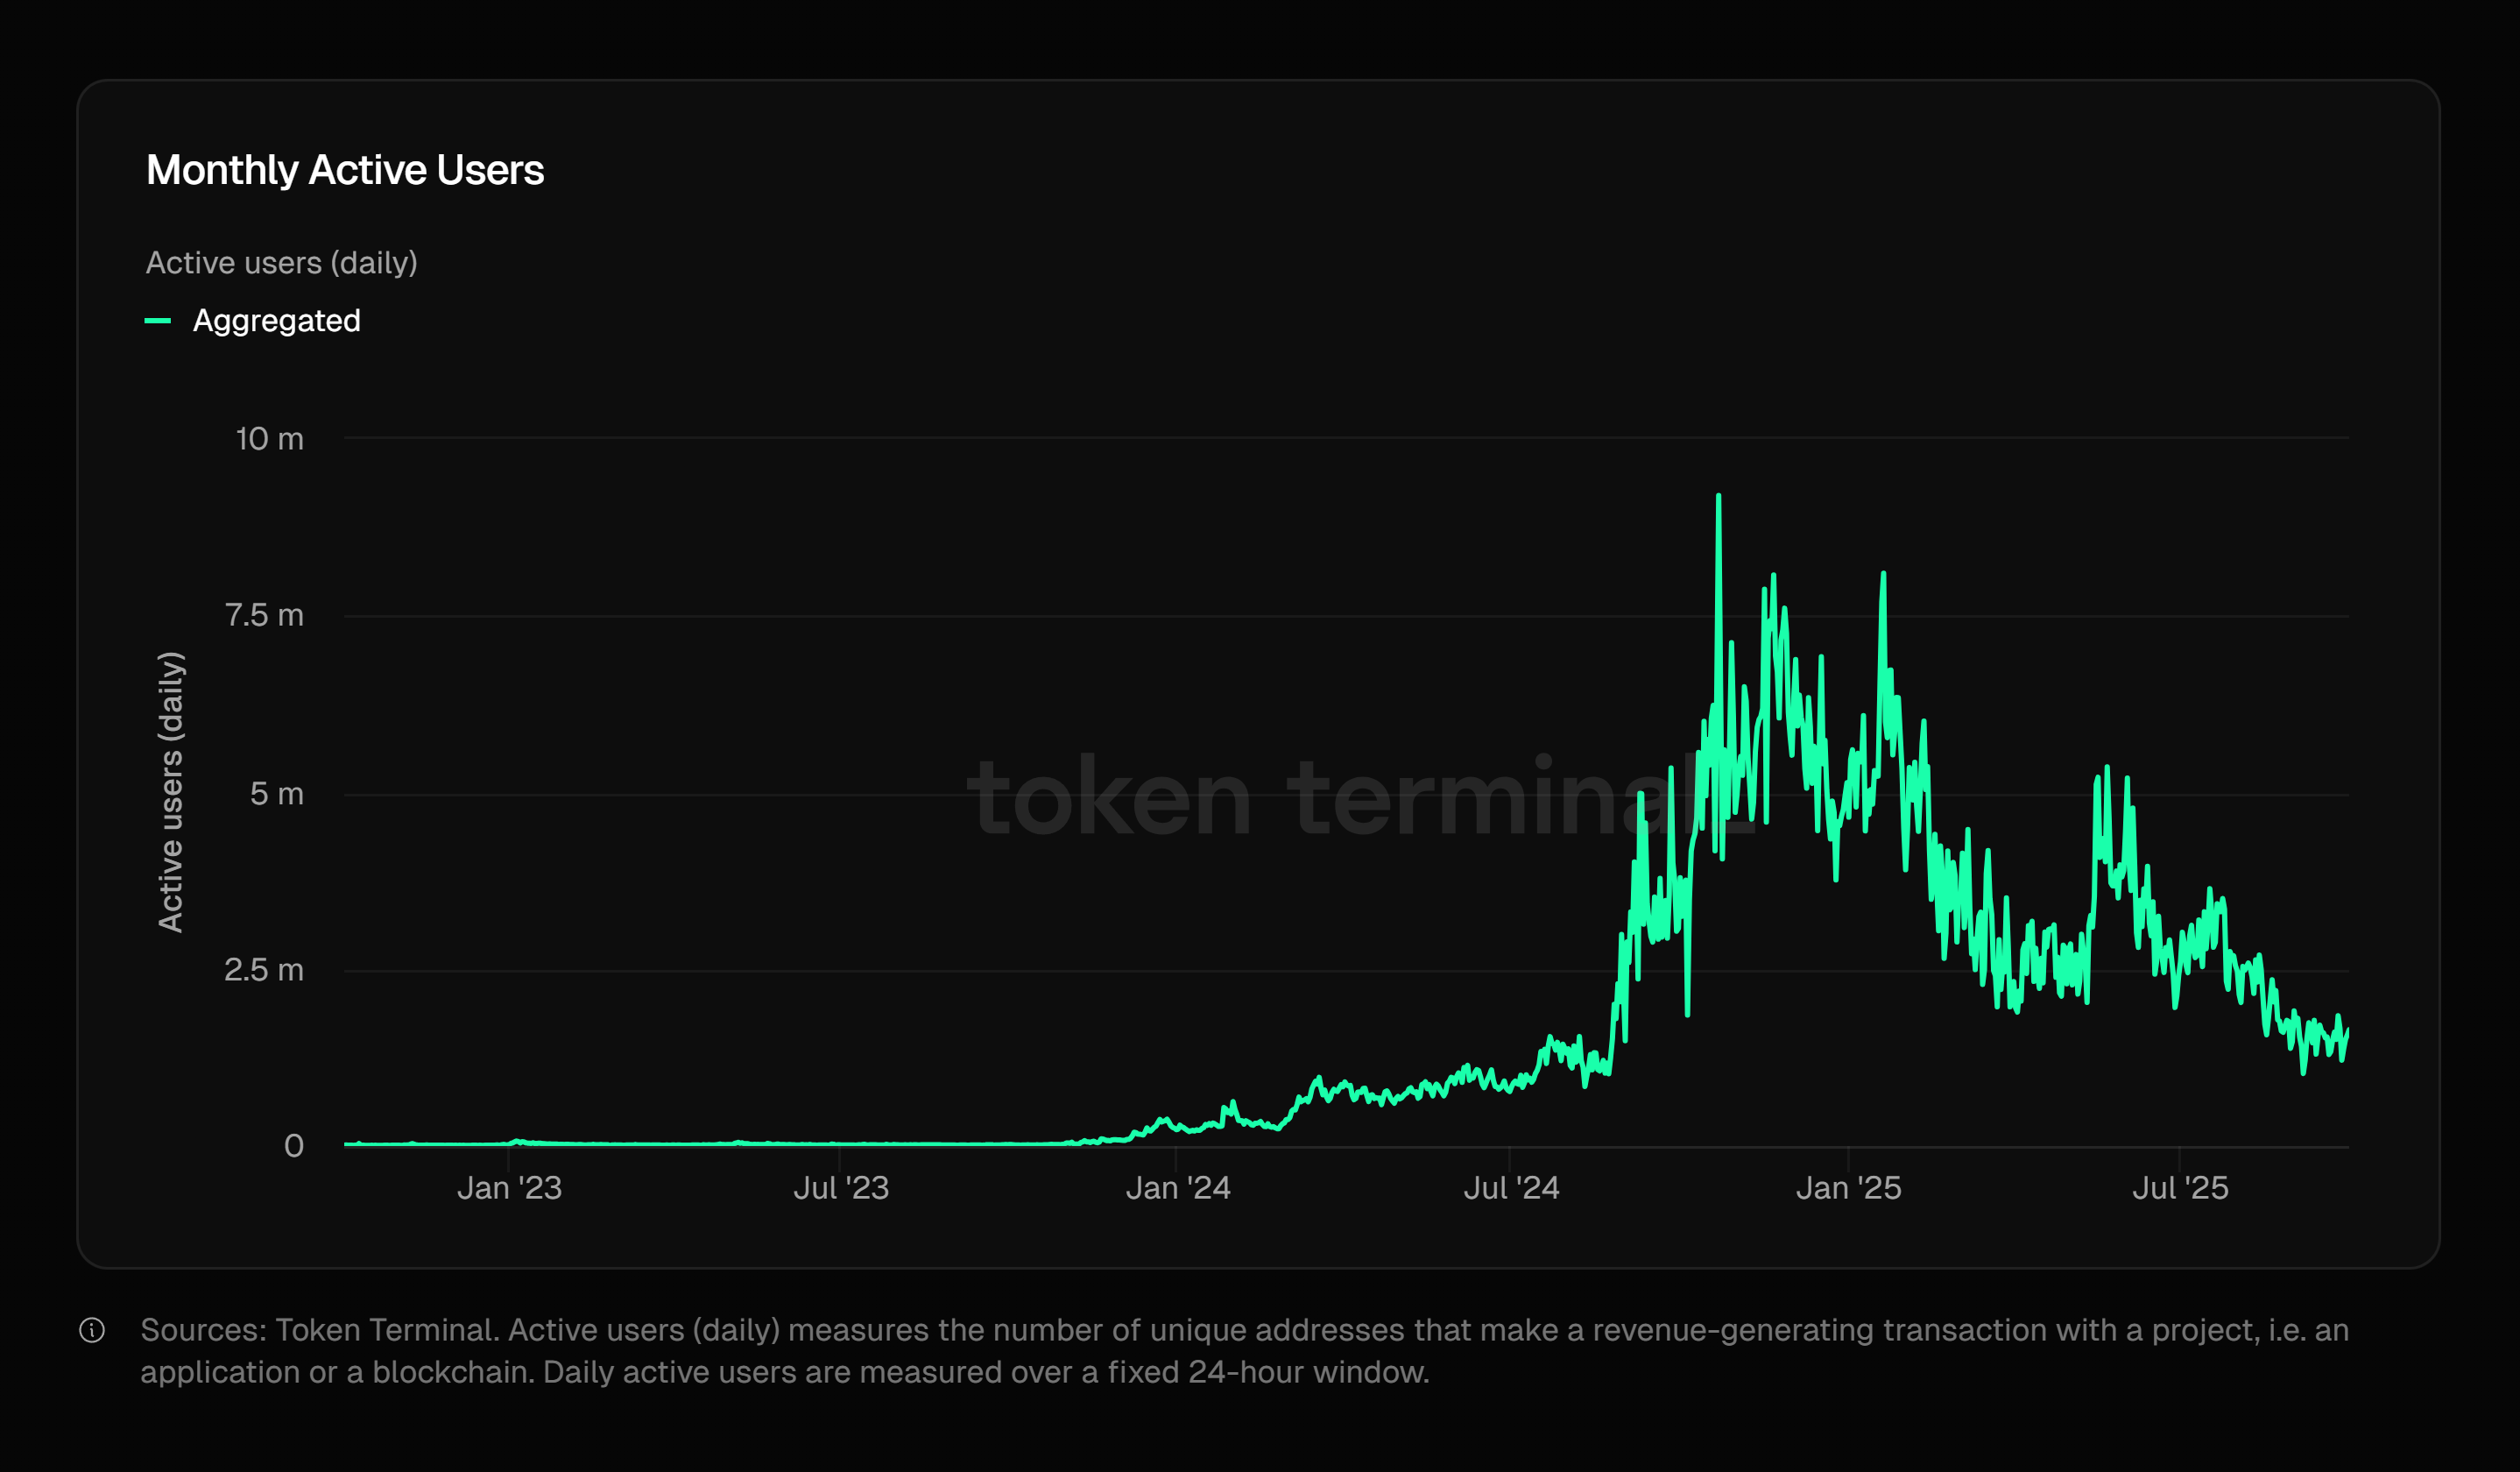This screenshot has height=1472, width=2520.
Task: Click the Jul '23 x-axis label
Action: click(841, 1188)
